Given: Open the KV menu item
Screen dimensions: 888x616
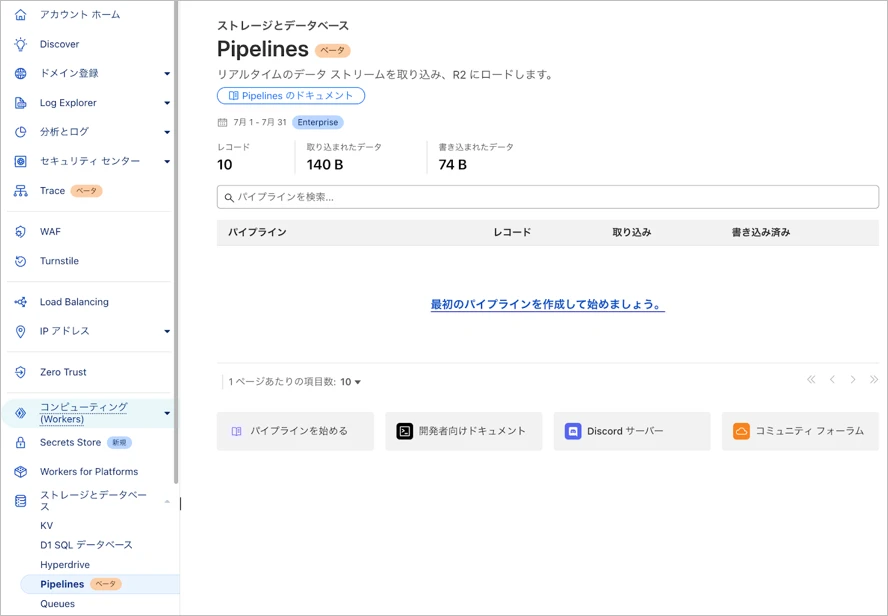Looking at the screenshot, I should [47, 525].
